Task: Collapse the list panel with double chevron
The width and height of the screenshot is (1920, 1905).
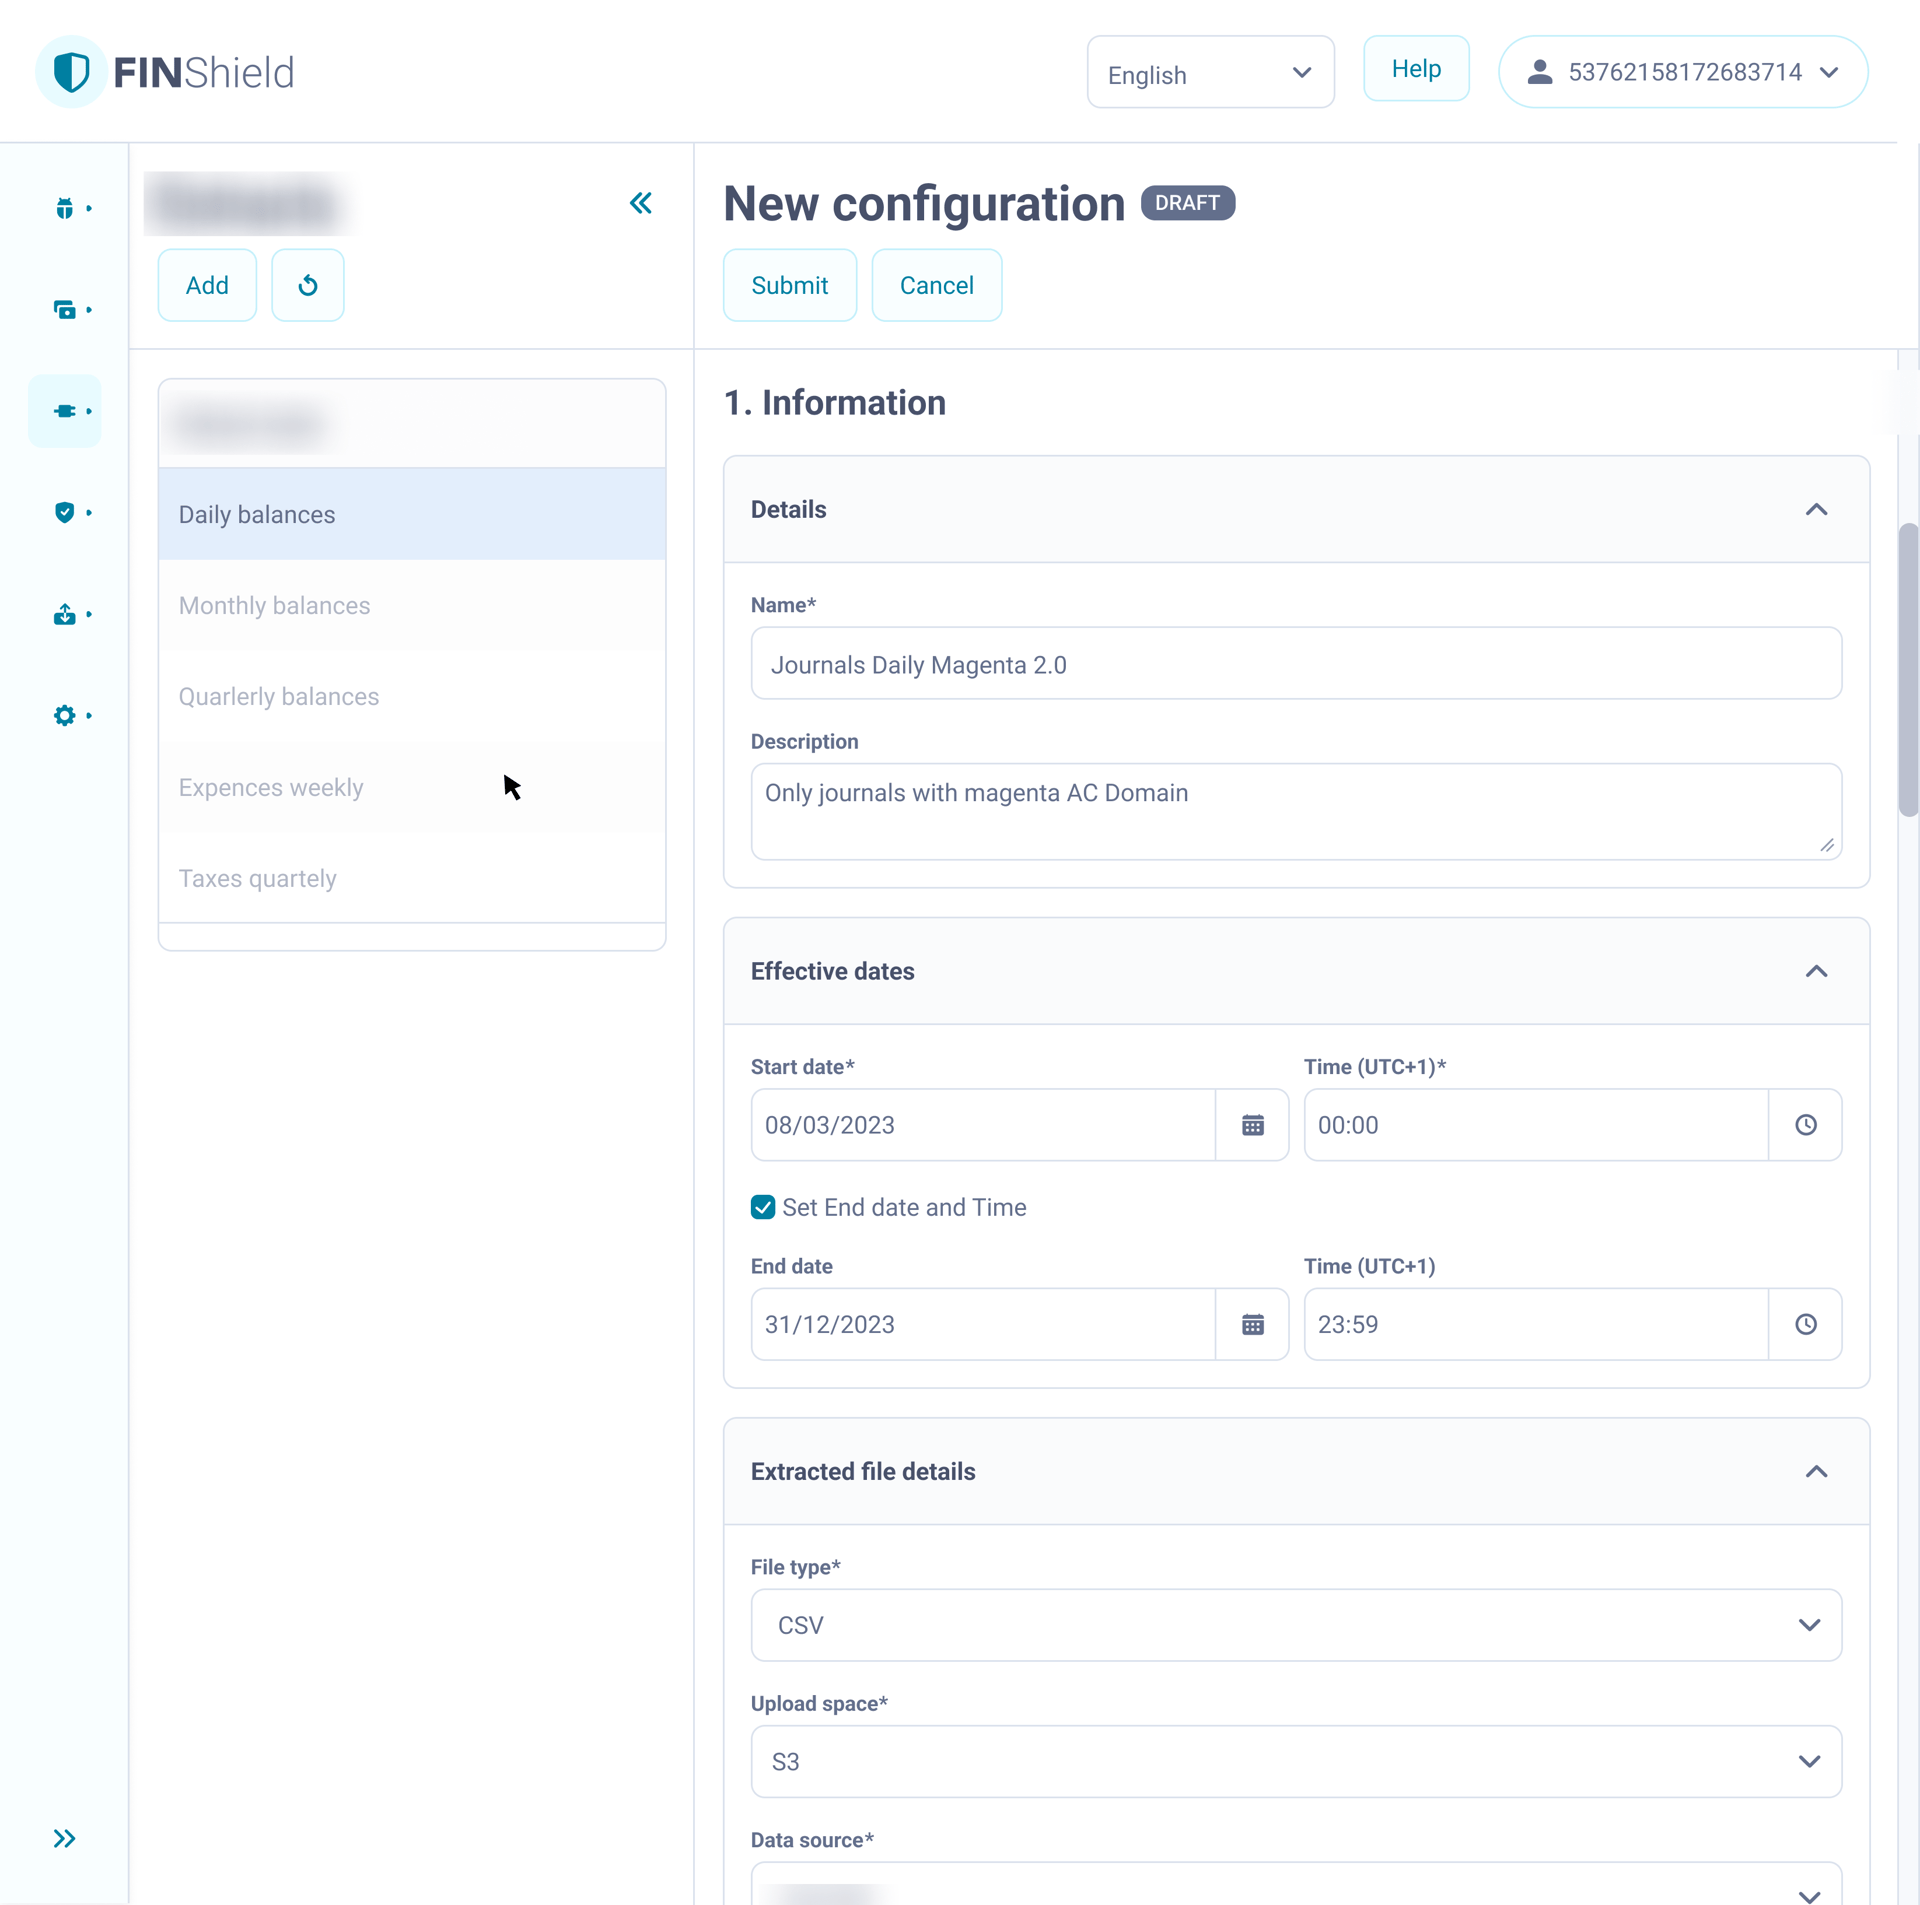Action: click(x=641, y=203)
